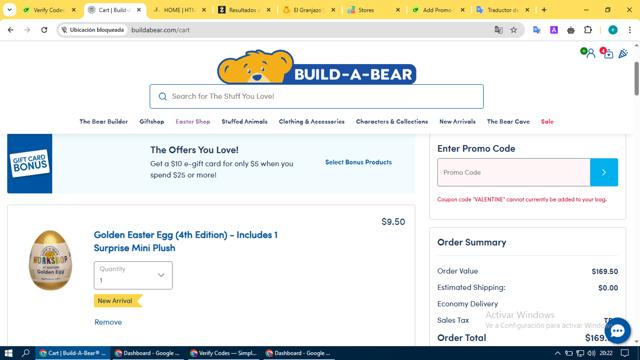Screen dimensions: 640x360
Task: Click the search for stuff field
Action: 316,96
